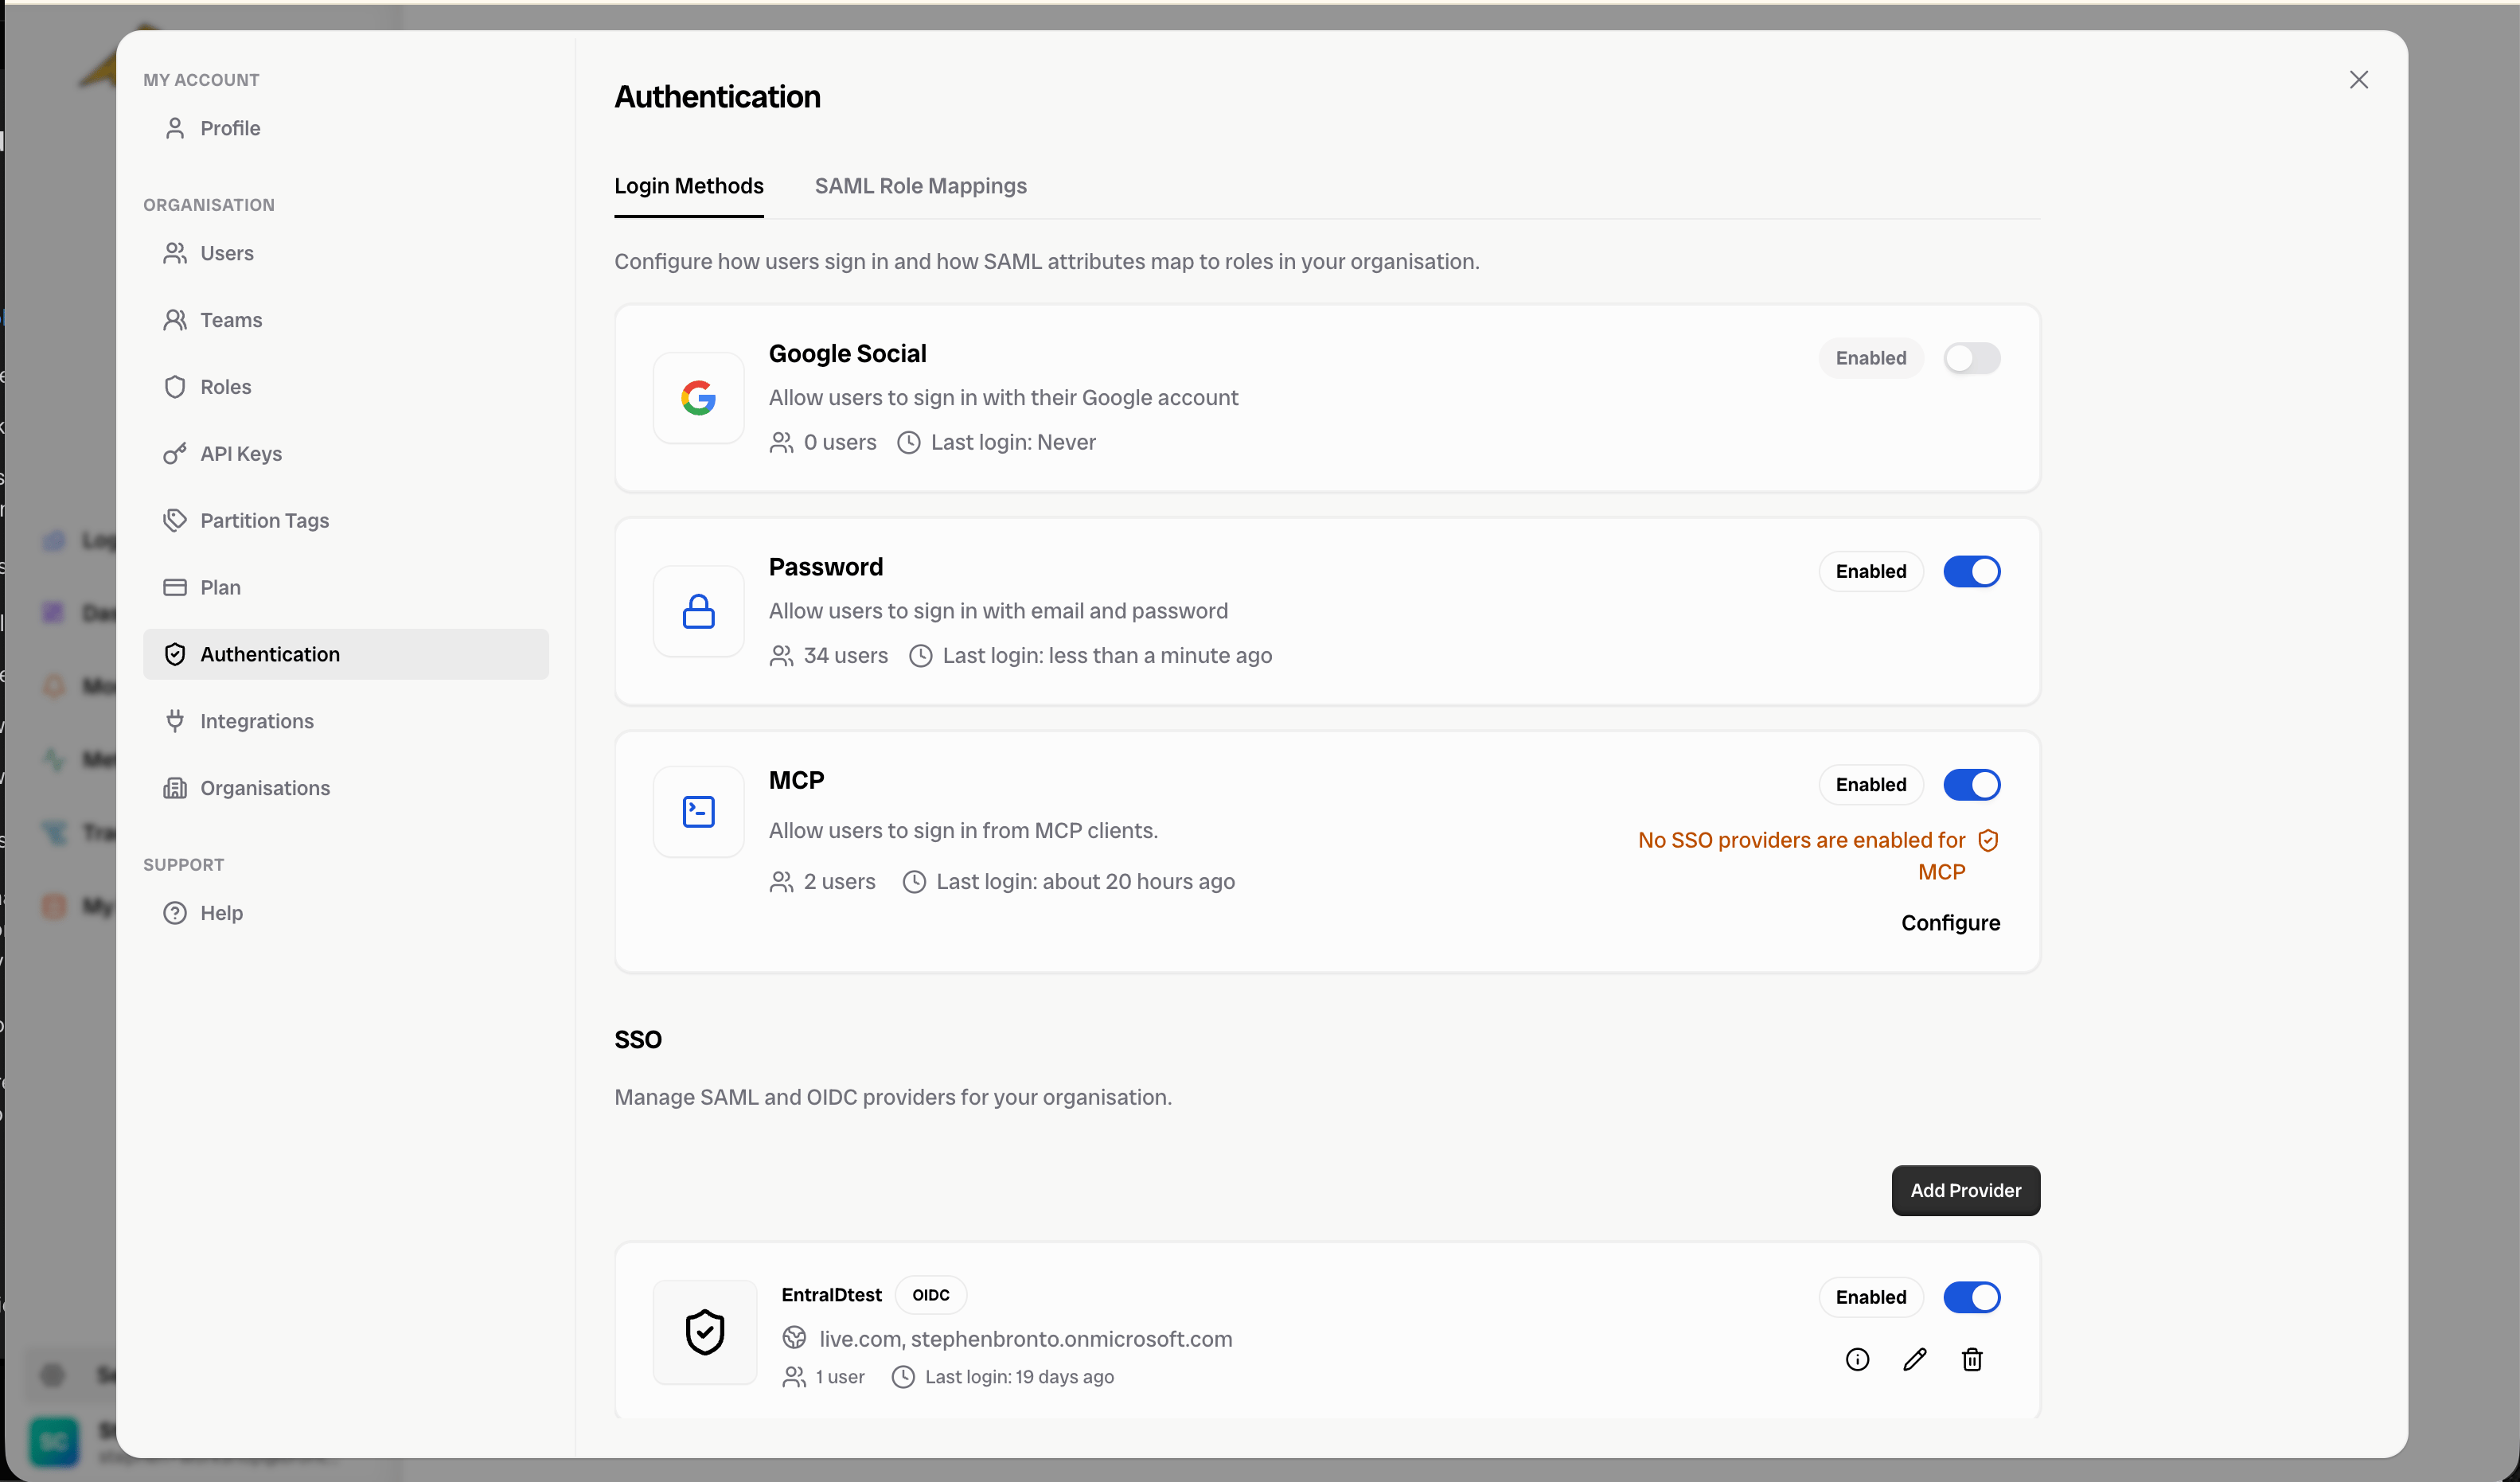Click the MCP terminal icon
Screen dimensions: 2520x1482
(x=699, y=812)
